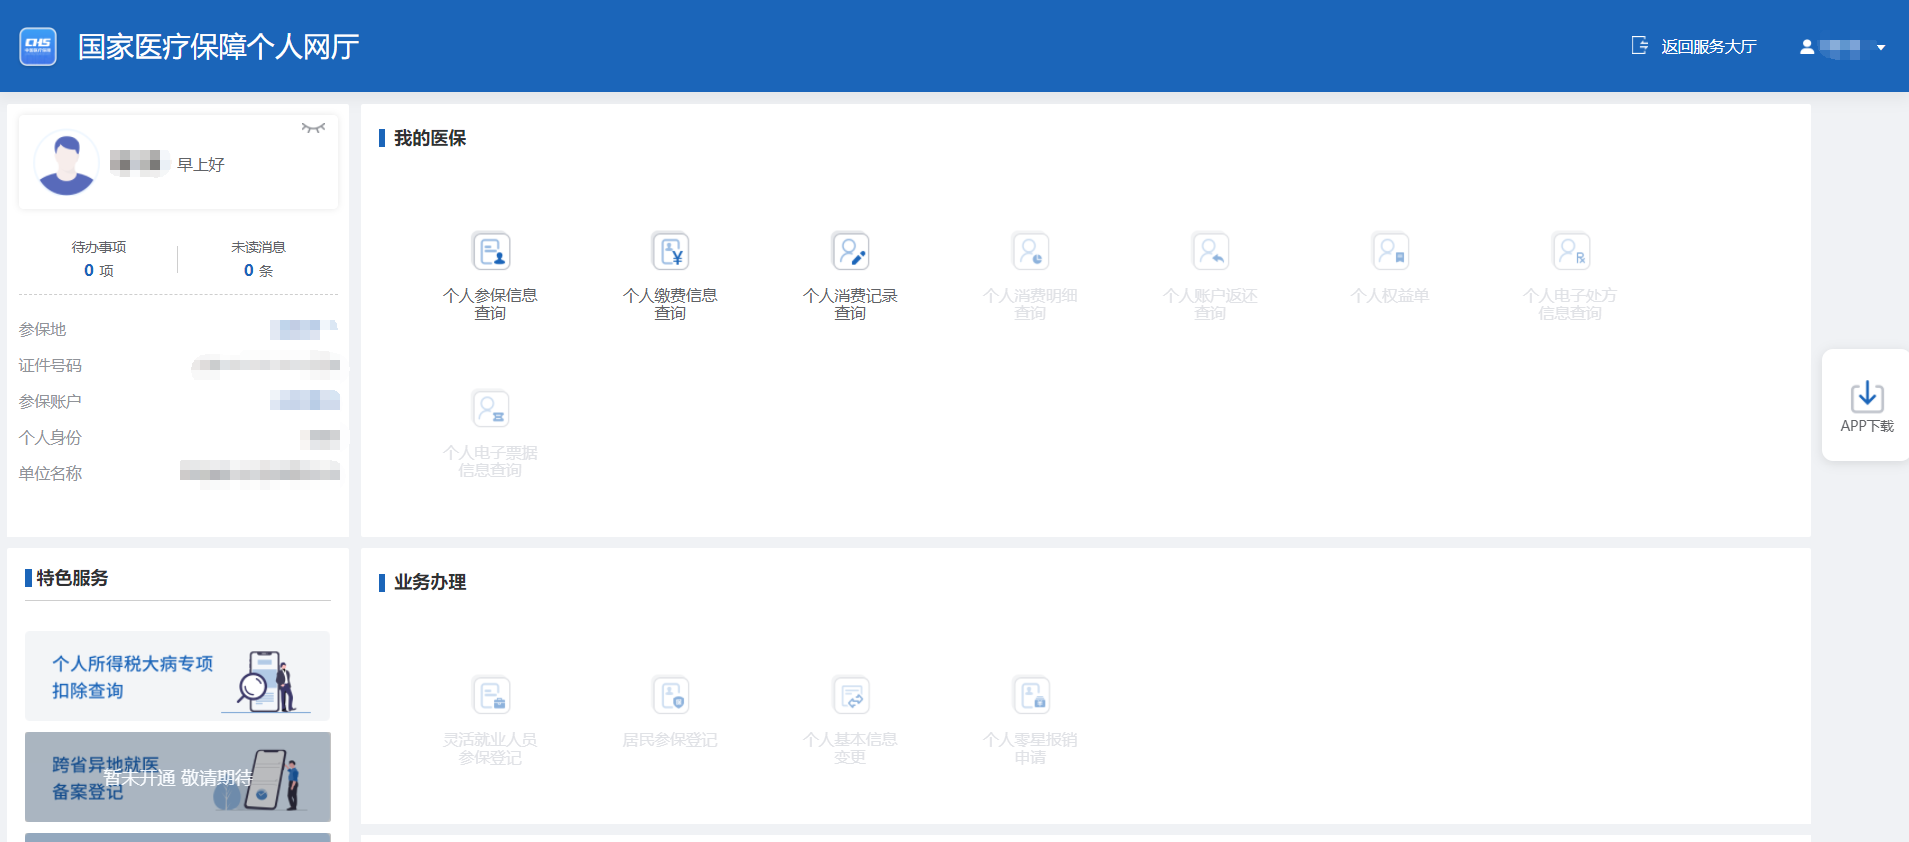Screen dimensions: 1909x842
Task: Click the user avatar picture
Action: pyautogui.click(x=66, y=163)
